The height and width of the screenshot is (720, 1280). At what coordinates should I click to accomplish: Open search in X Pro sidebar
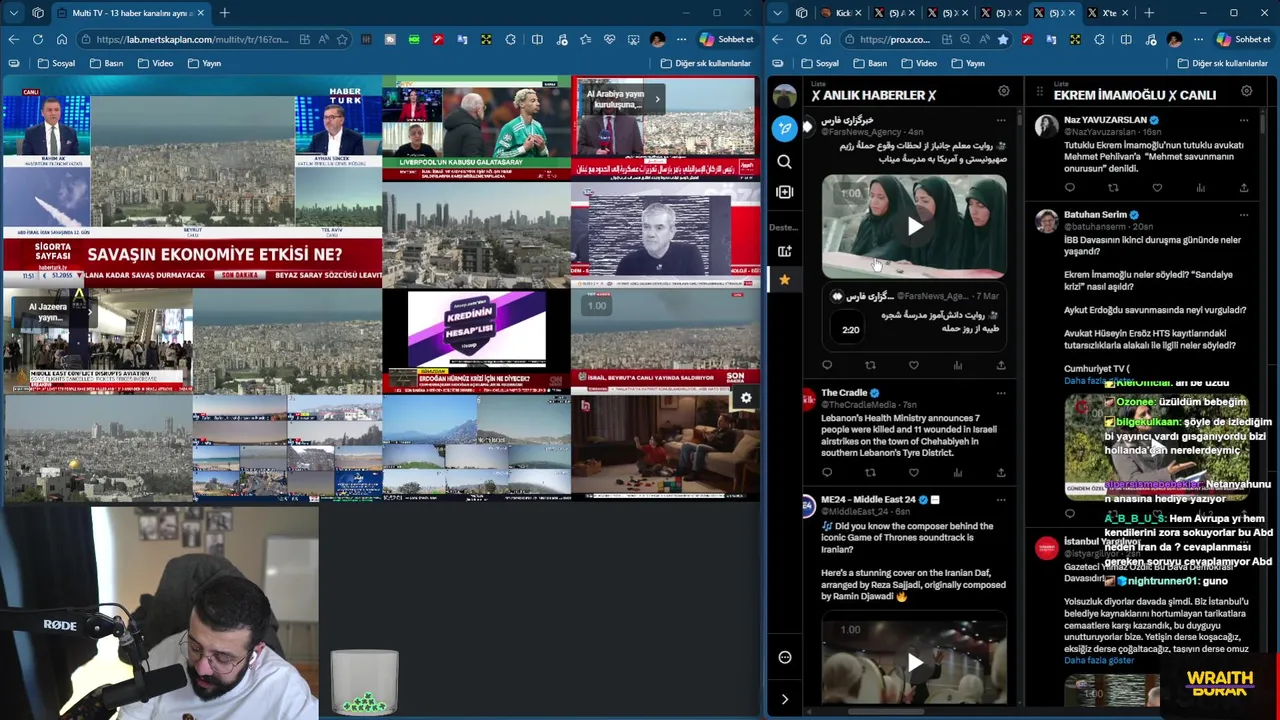(785, 161)
